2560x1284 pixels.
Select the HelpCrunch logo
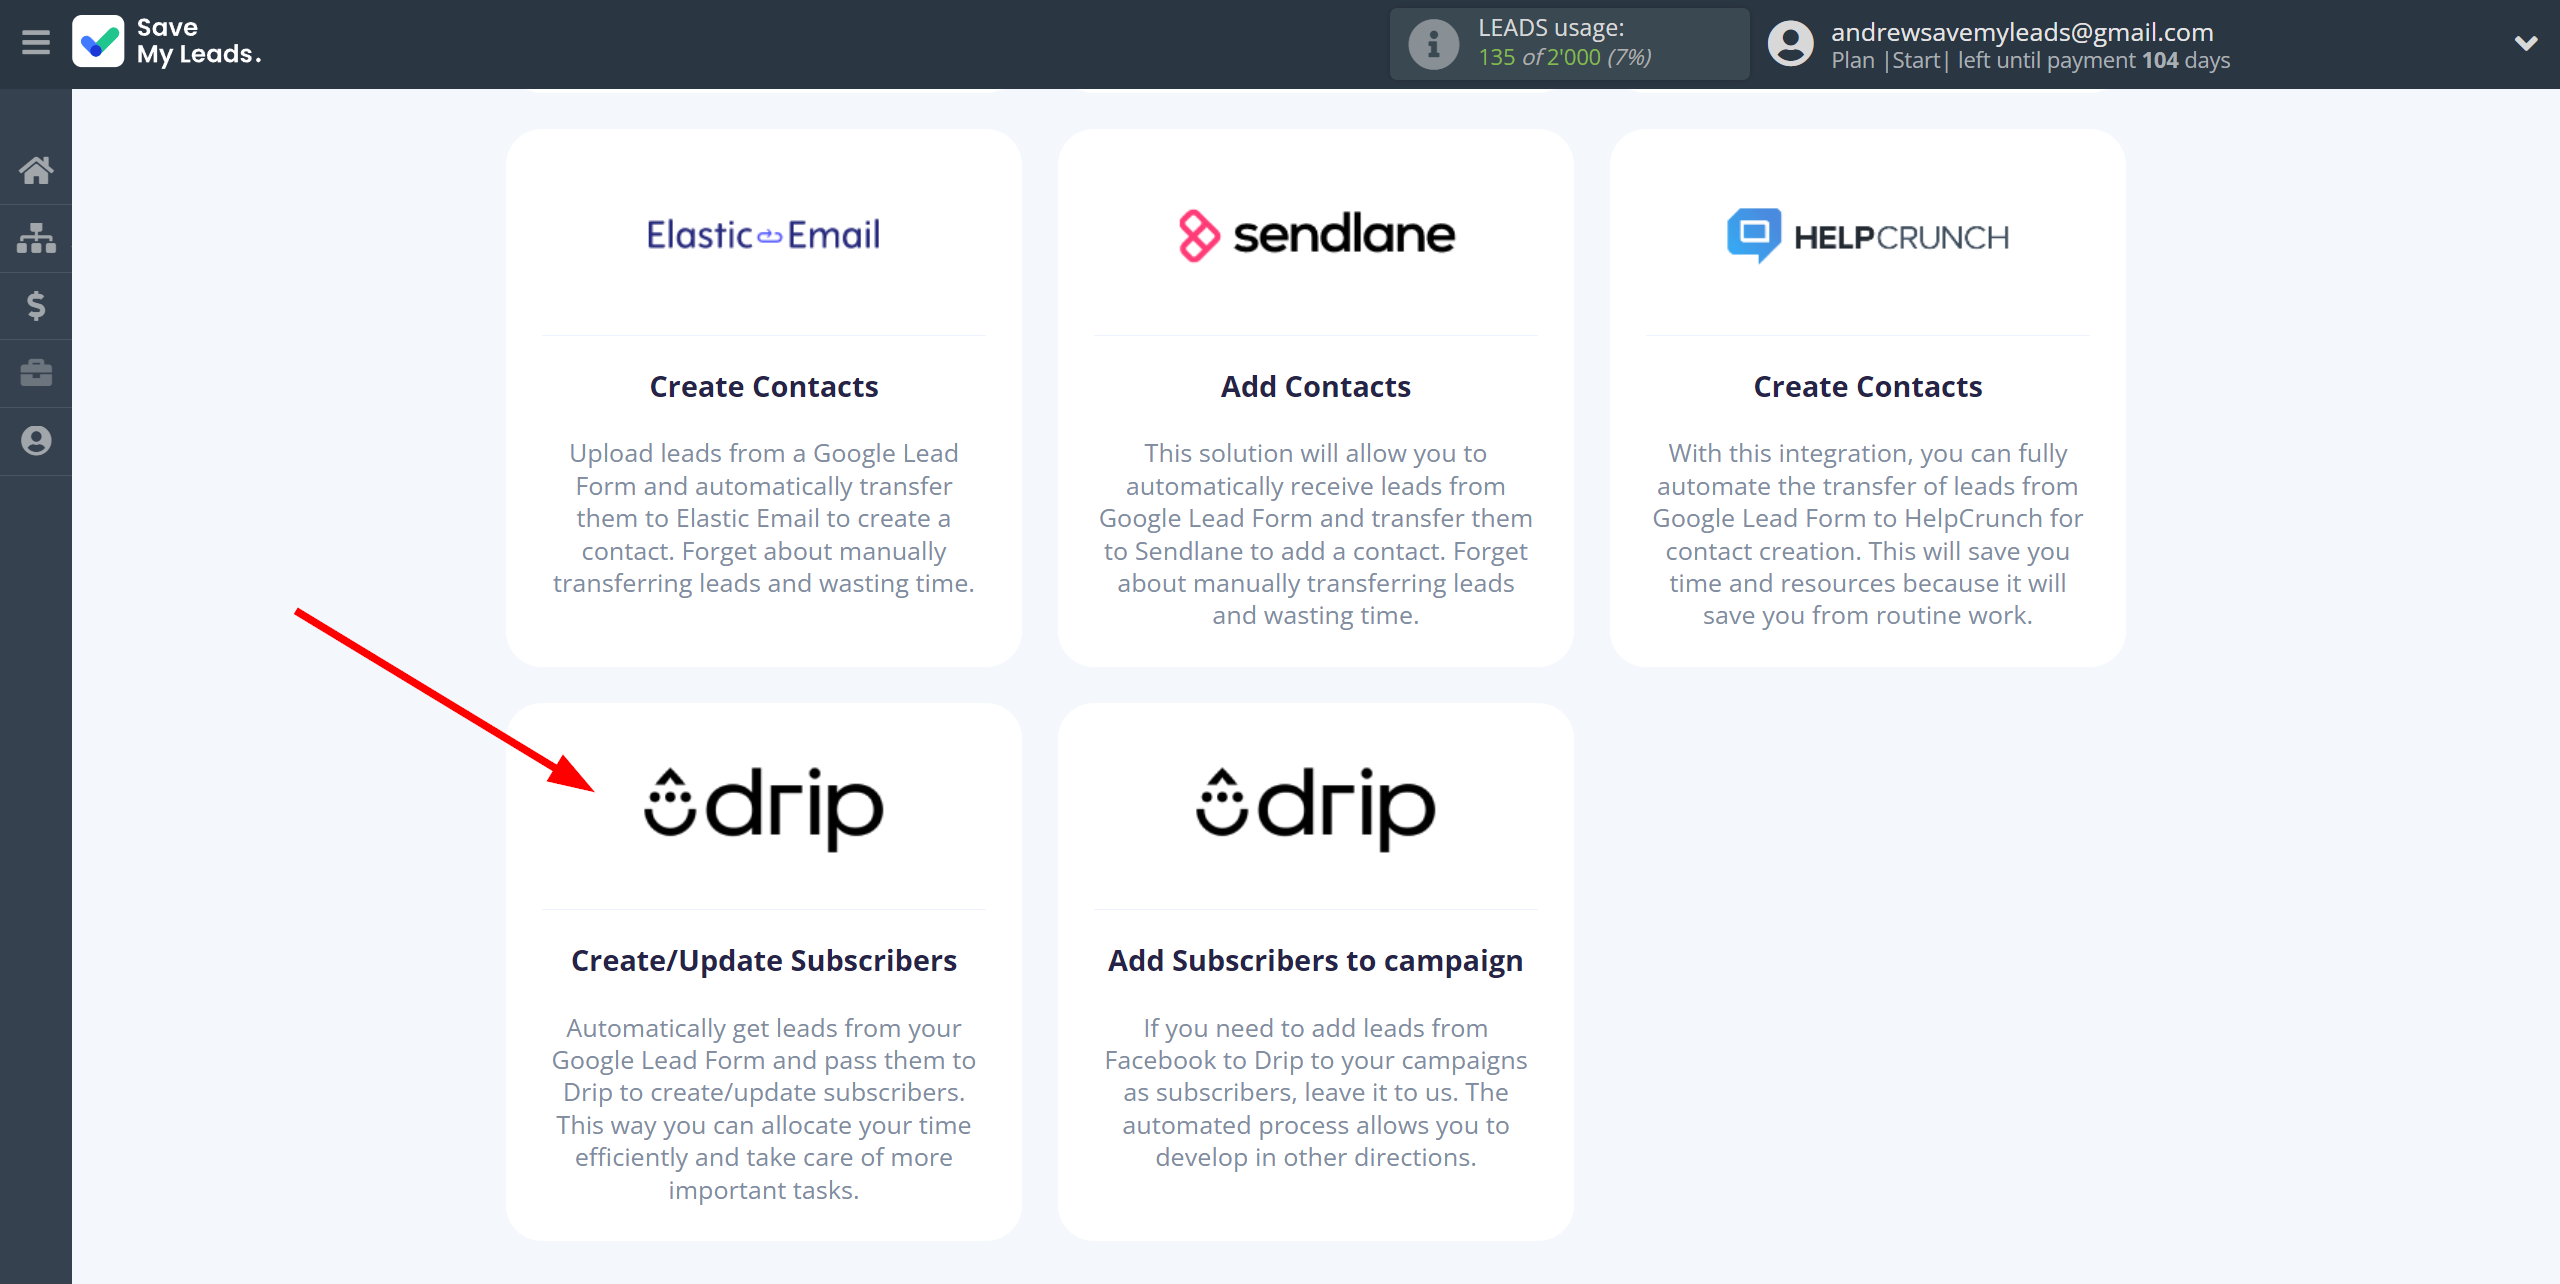coord(1868,236)
